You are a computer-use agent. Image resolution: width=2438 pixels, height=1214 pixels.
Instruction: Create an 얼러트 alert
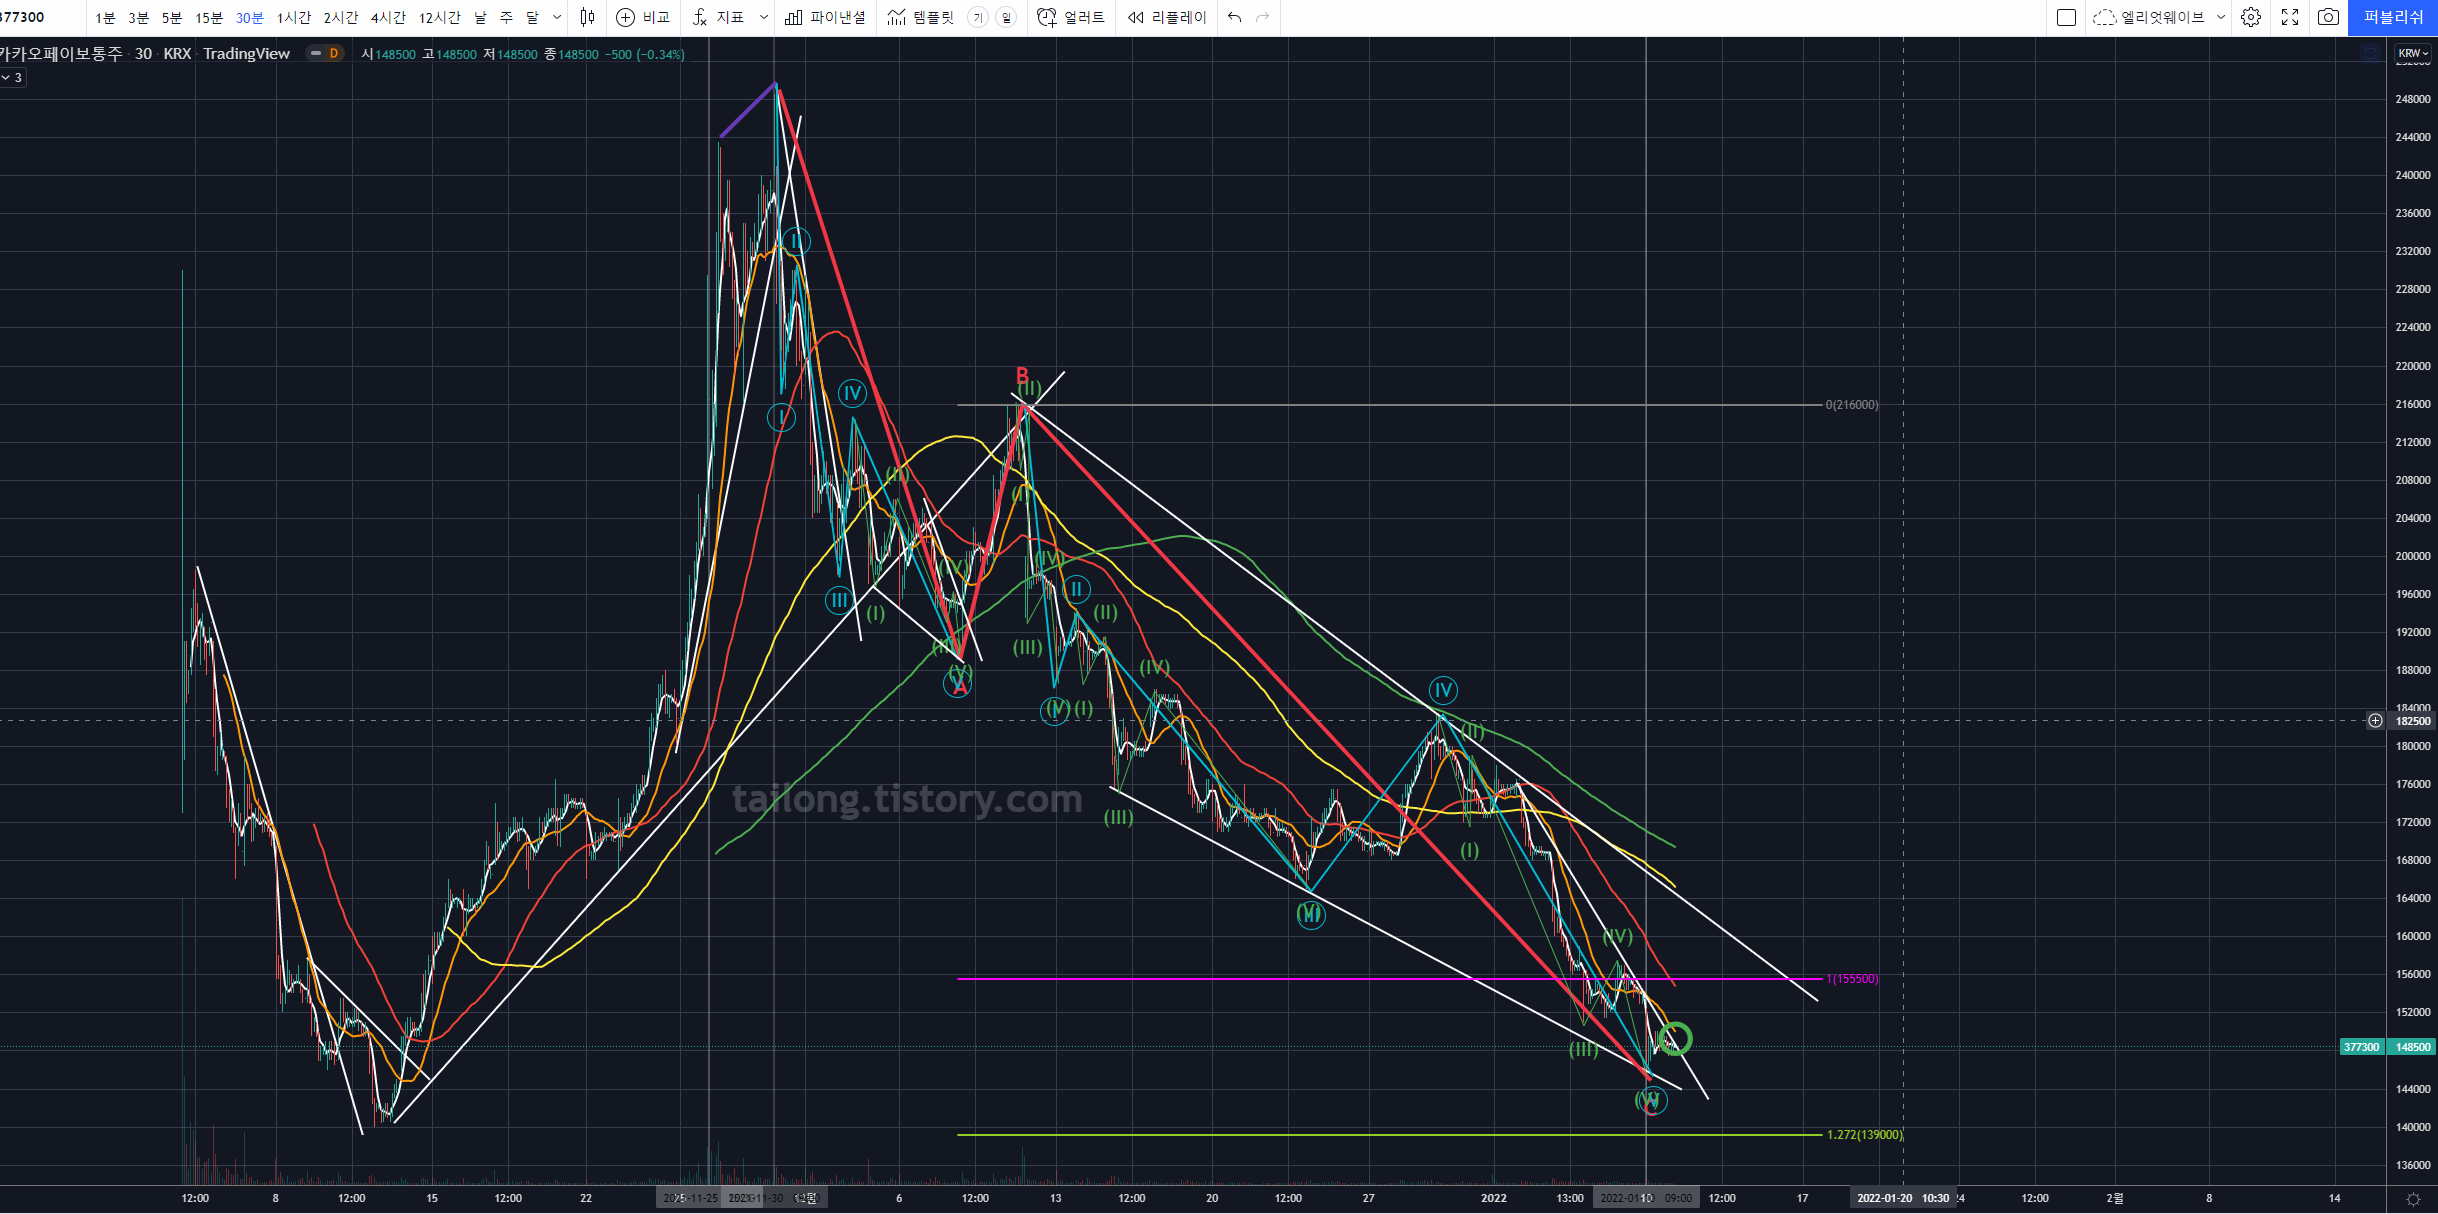(x=1071, y=17)
